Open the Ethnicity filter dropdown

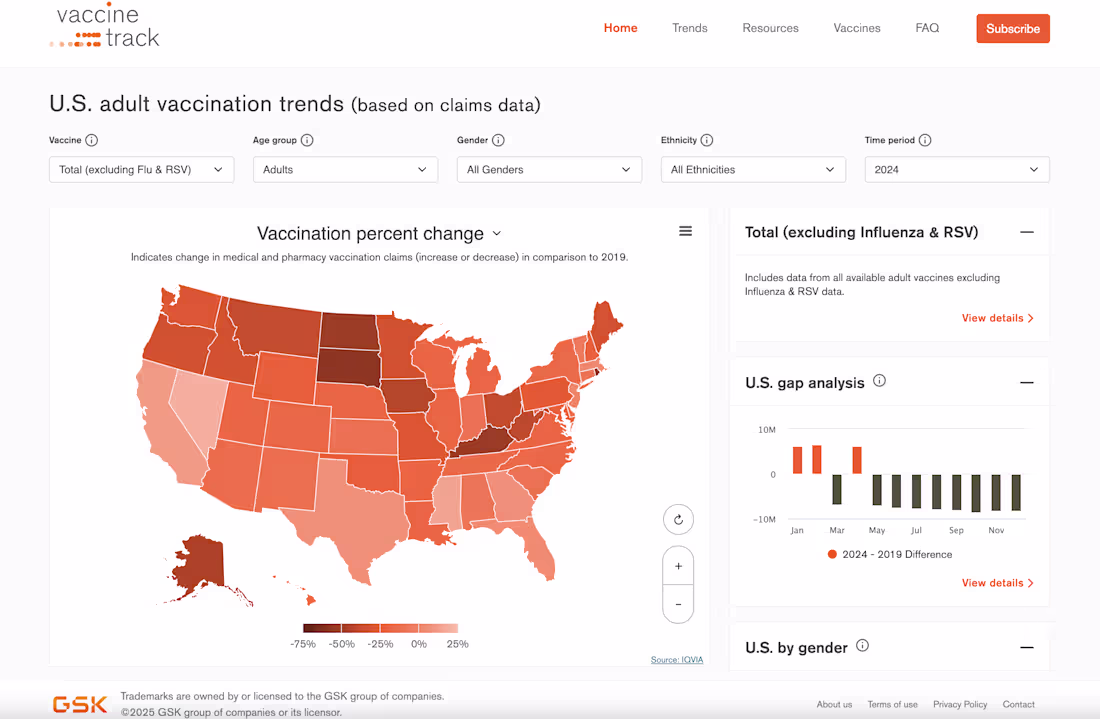[752, 169]
